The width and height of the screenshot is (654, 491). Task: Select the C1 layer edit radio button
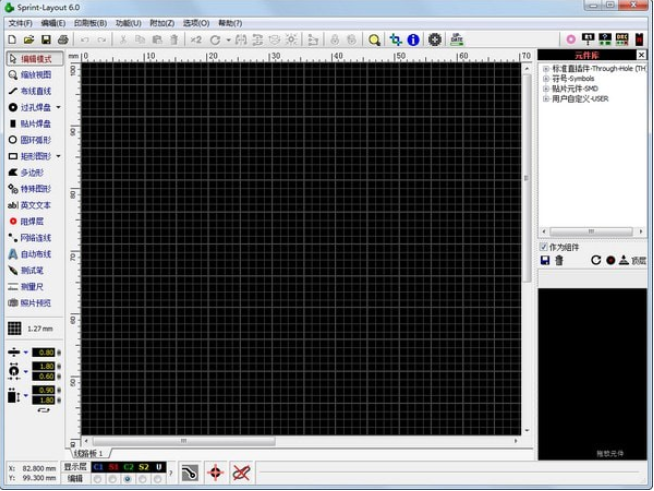[x=97, y=480]
